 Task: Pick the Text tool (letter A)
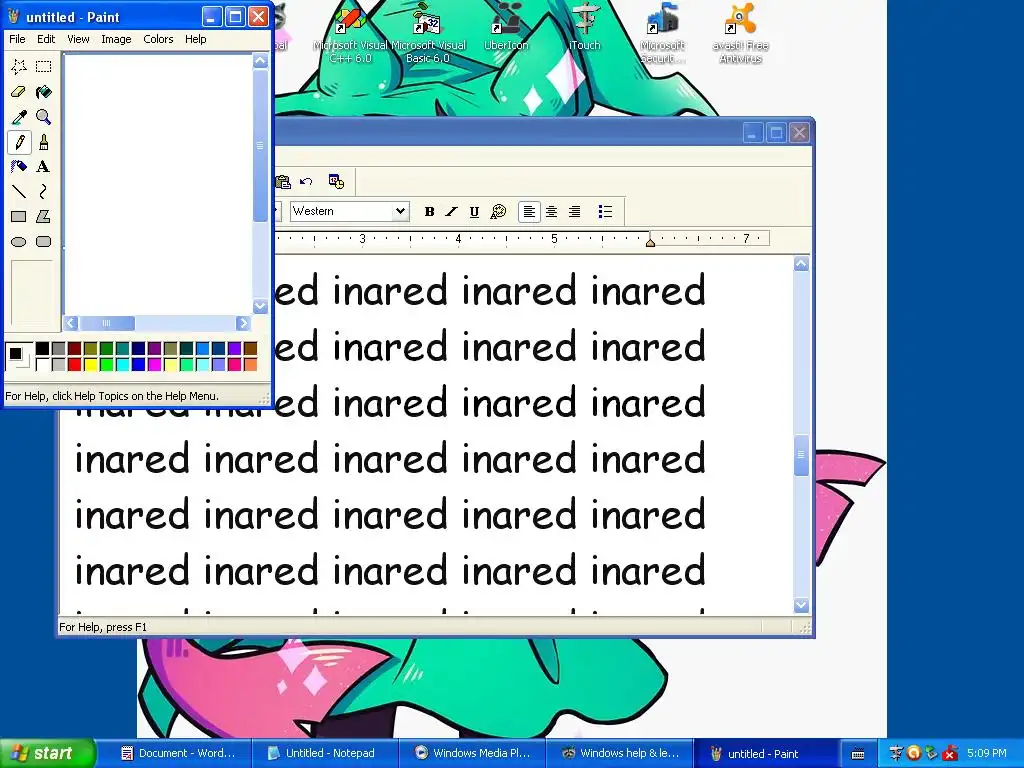point(44,167)
